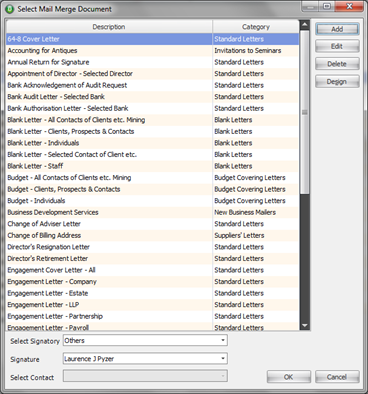This screenshot has height=394, width=368.
Task: Pick Bank Audit Letter - Selected Bank
Action: [152, 97]
